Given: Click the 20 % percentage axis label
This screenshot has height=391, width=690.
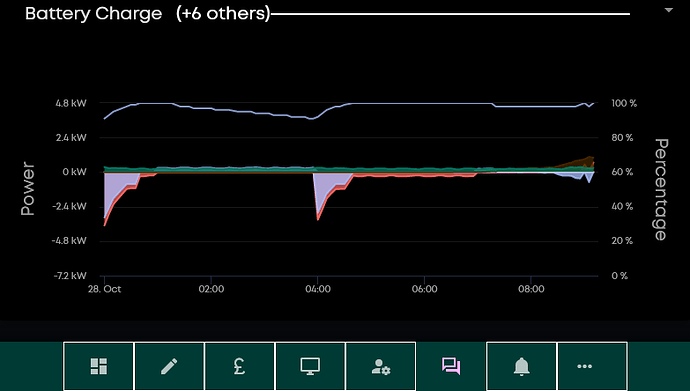Looking at the screenshot, I should (622, 241).
